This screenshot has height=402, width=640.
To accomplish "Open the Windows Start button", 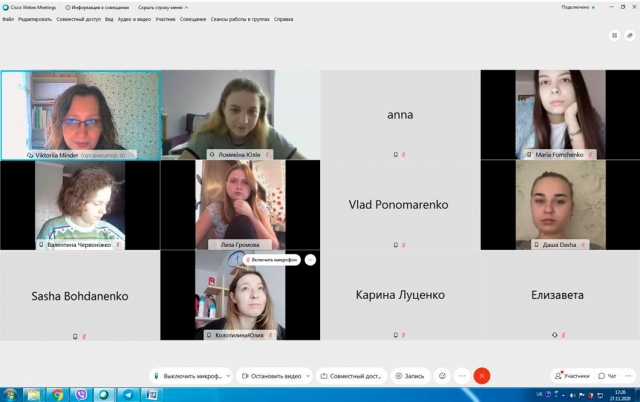I will pos(10,395).
